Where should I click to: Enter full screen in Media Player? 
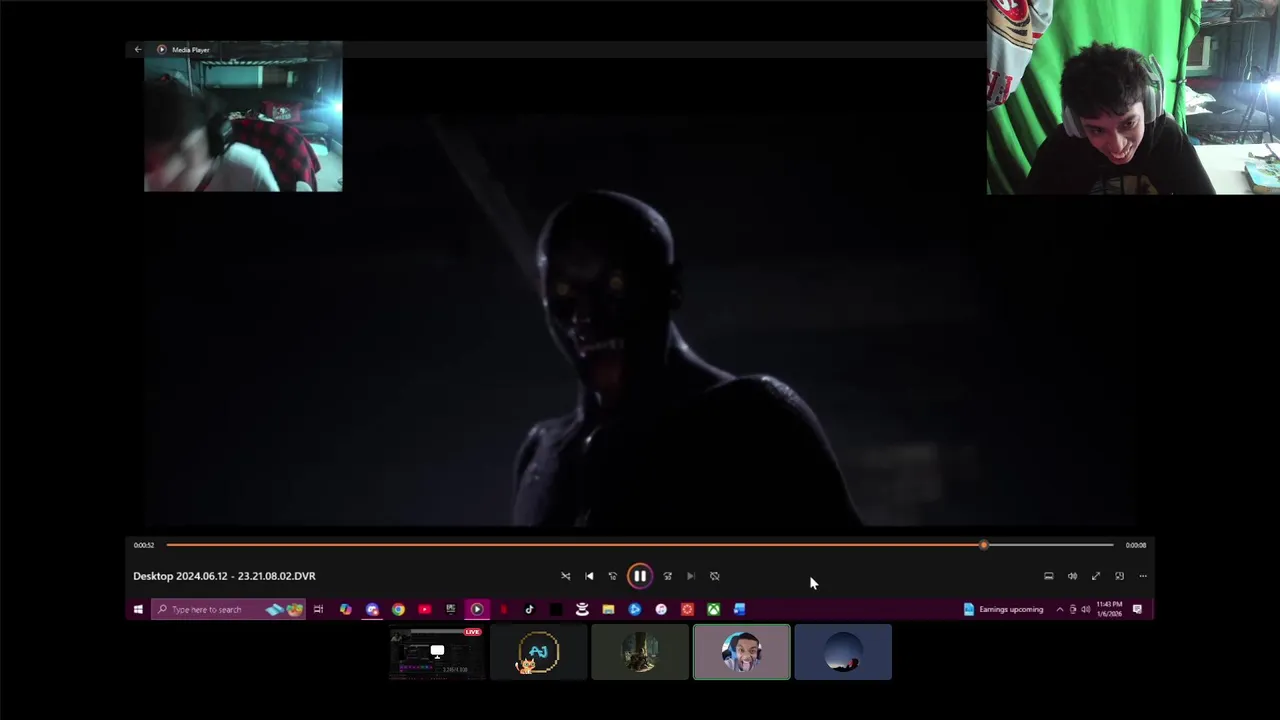point(1096,576)
